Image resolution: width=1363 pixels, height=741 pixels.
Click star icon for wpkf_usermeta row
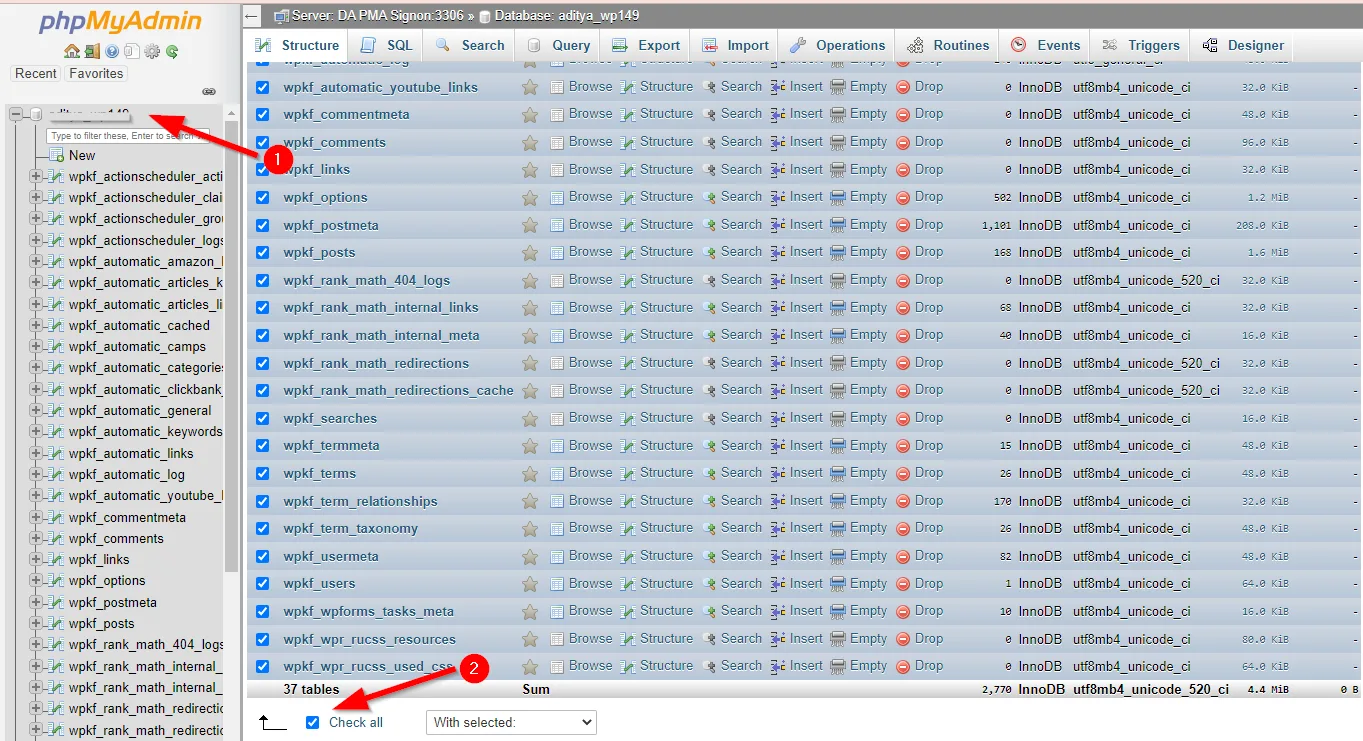pyautogui.click(x=530, y=556)
